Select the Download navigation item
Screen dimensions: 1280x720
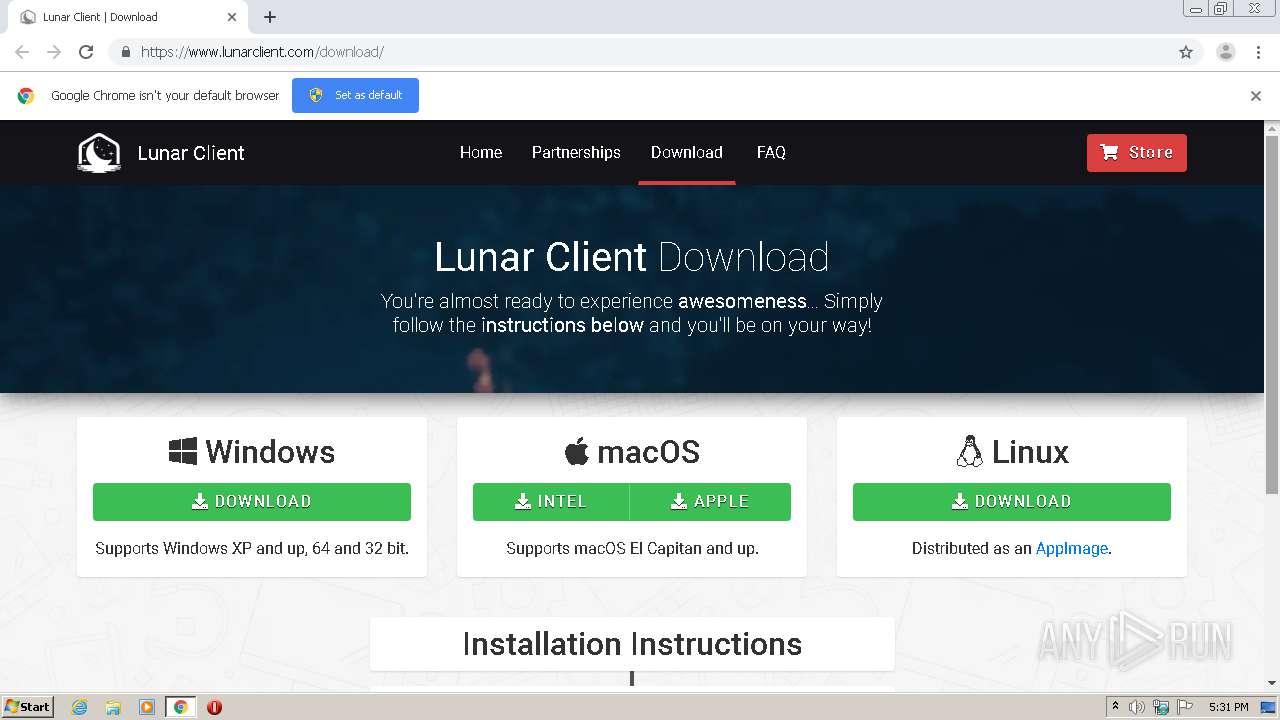coord(687,152)
